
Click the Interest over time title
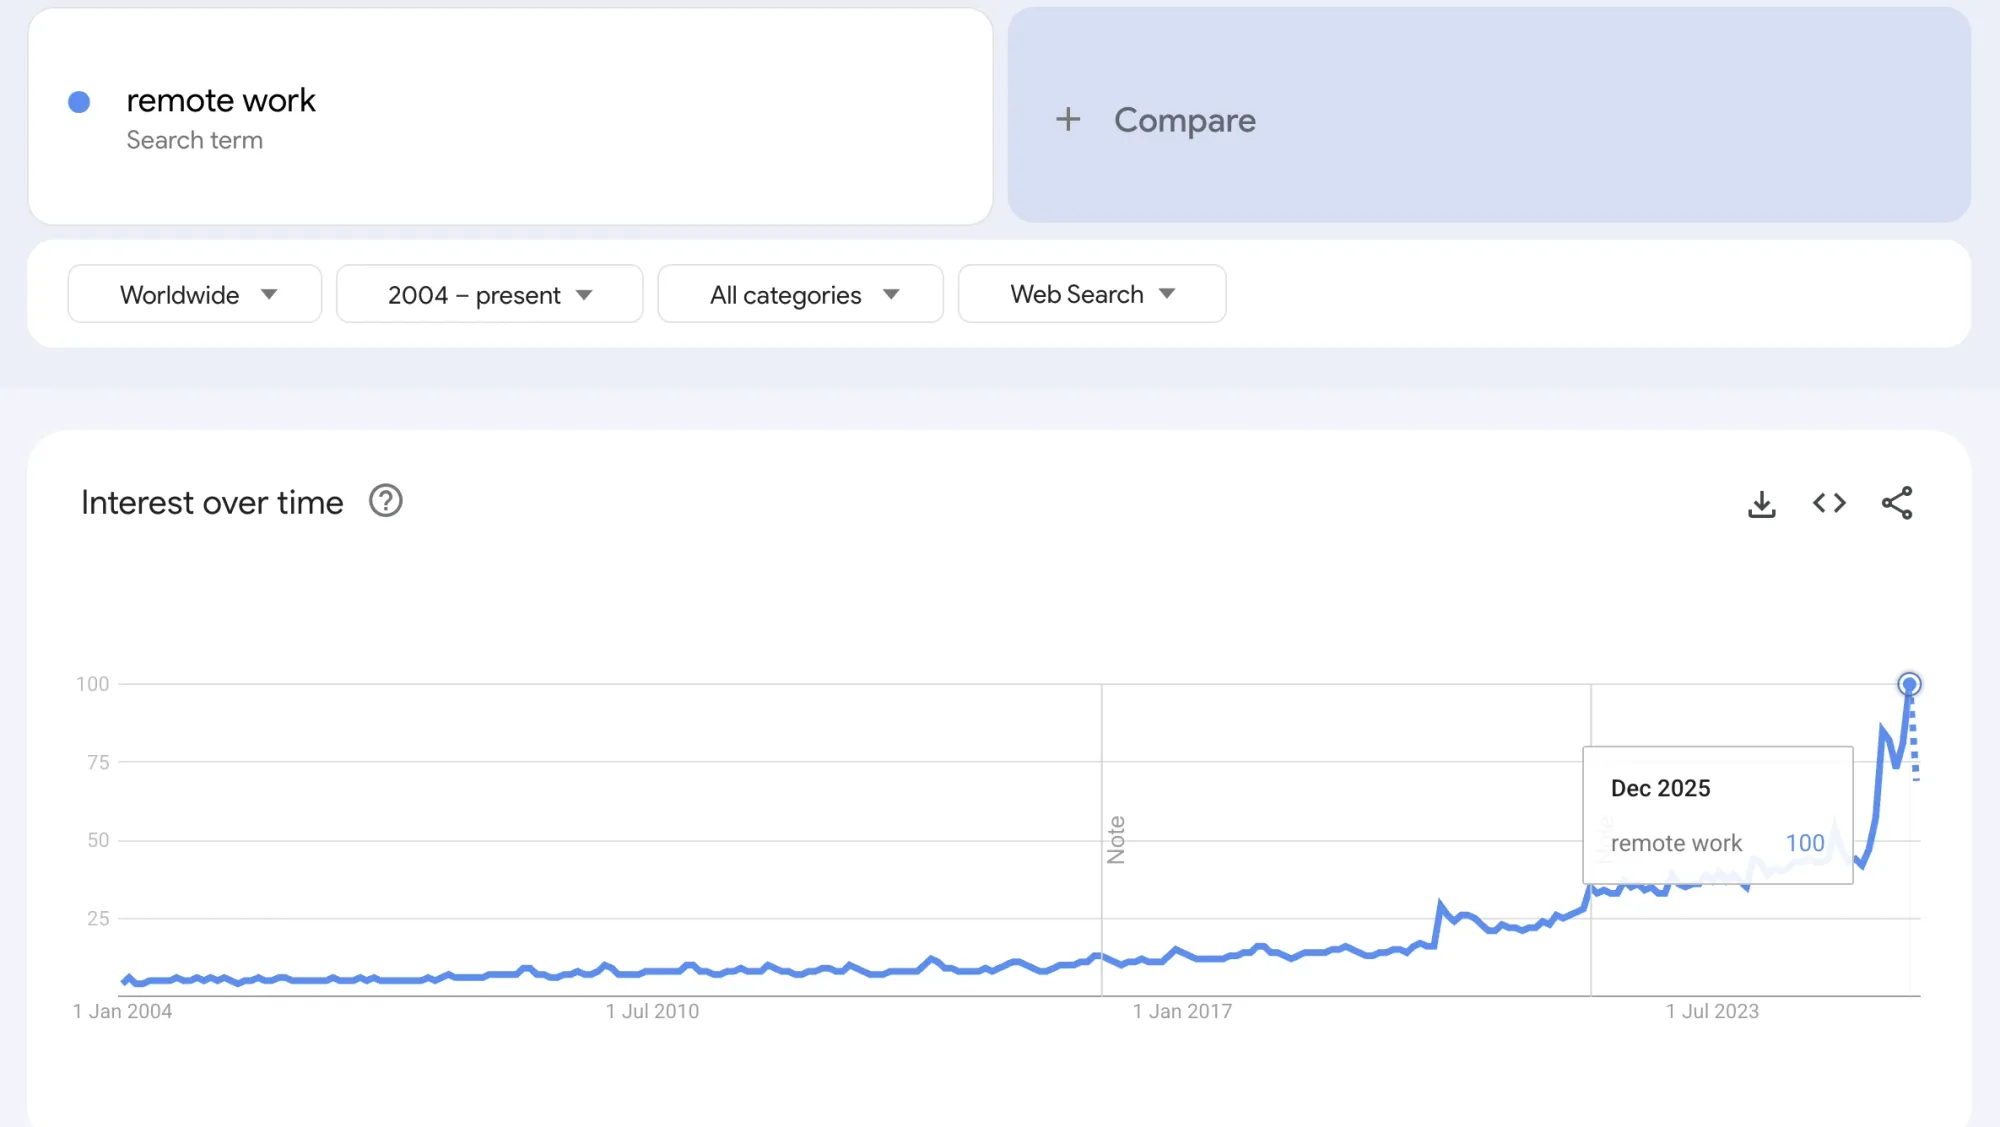pyautogui.click(x=212, y=502)
